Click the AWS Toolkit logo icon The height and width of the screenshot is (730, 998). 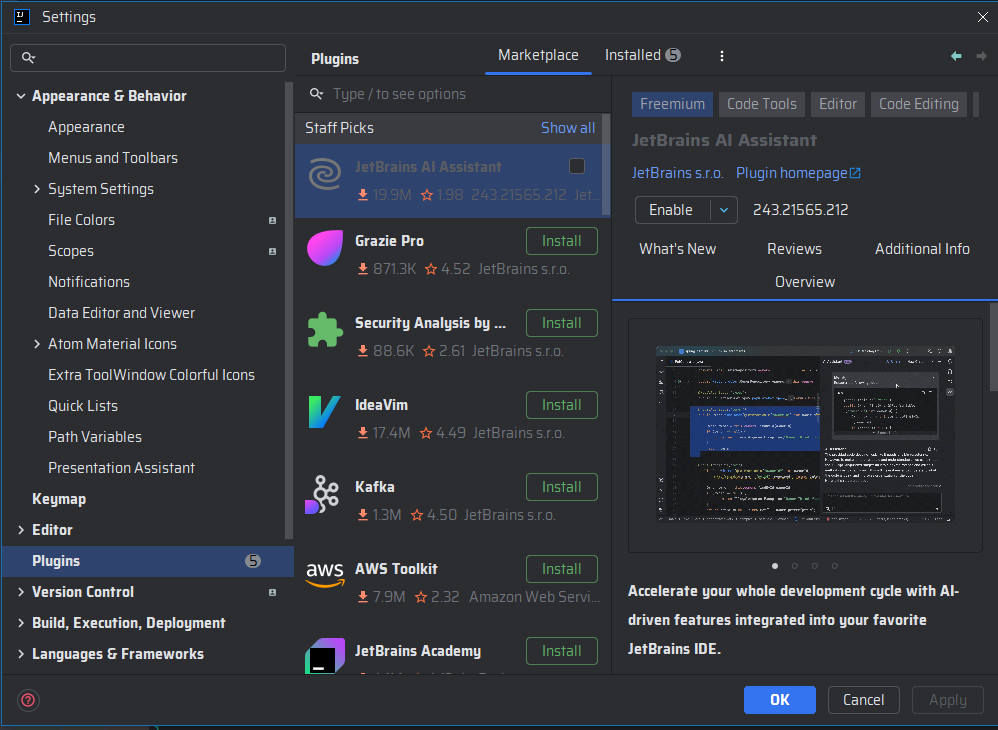(x=325, y=575)
